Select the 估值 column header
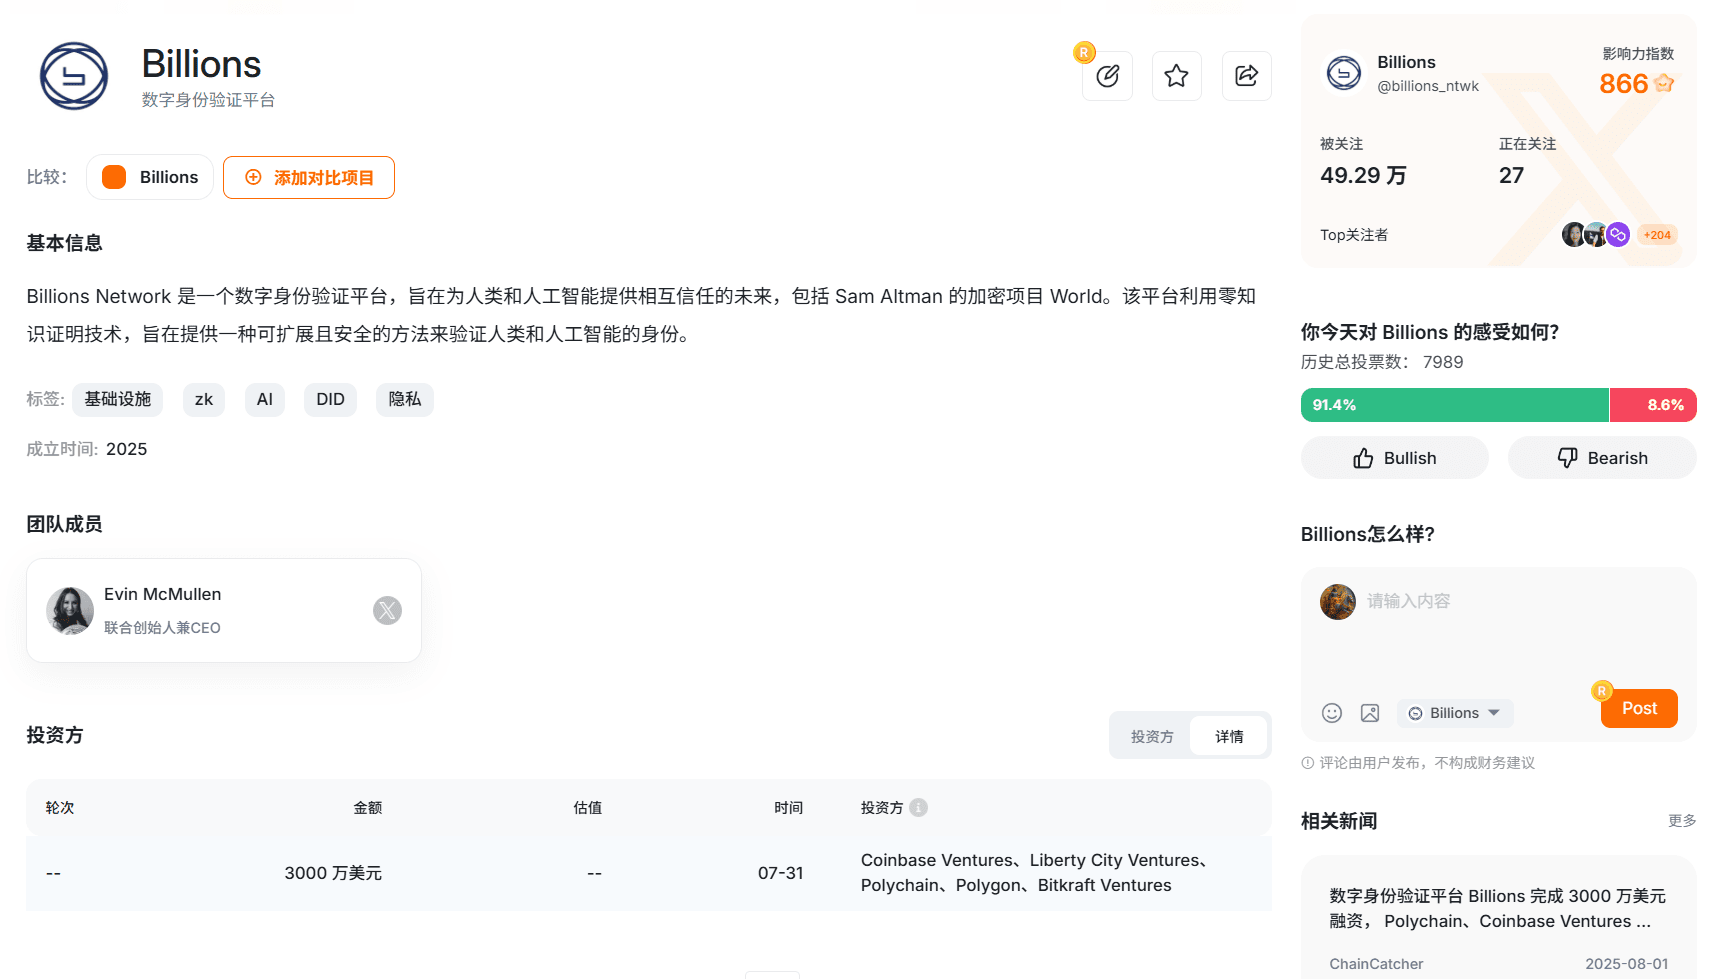This screenshot has height=979, width=1723. coord(587,807)
